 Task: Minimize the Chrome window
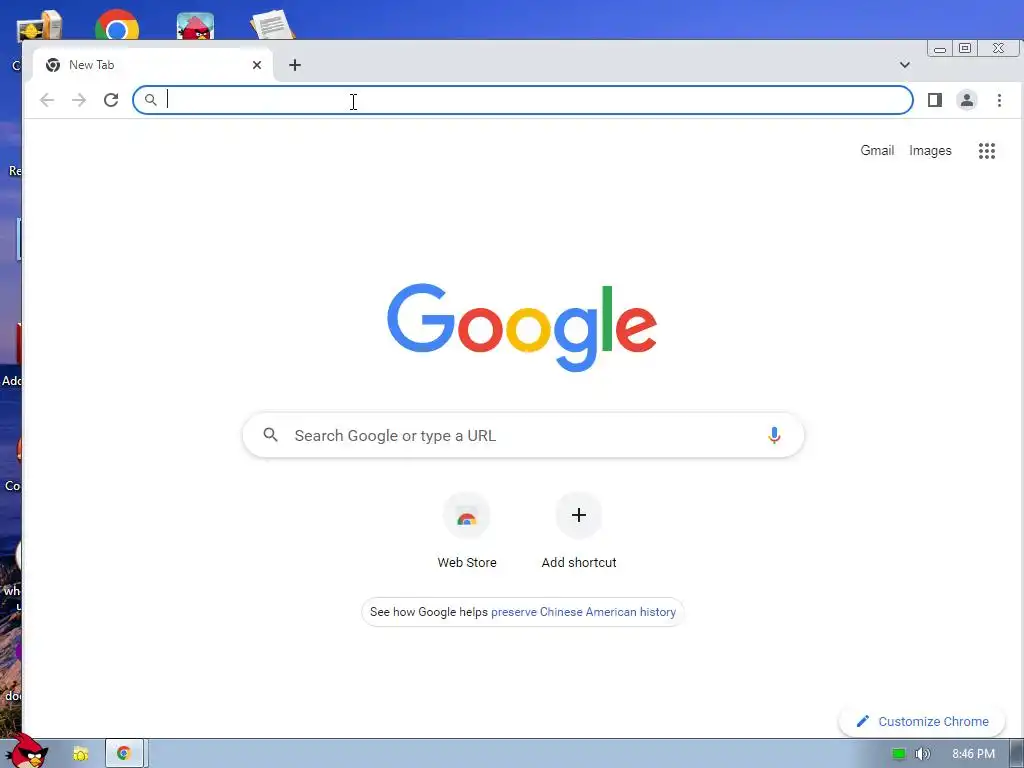[940, 49]
